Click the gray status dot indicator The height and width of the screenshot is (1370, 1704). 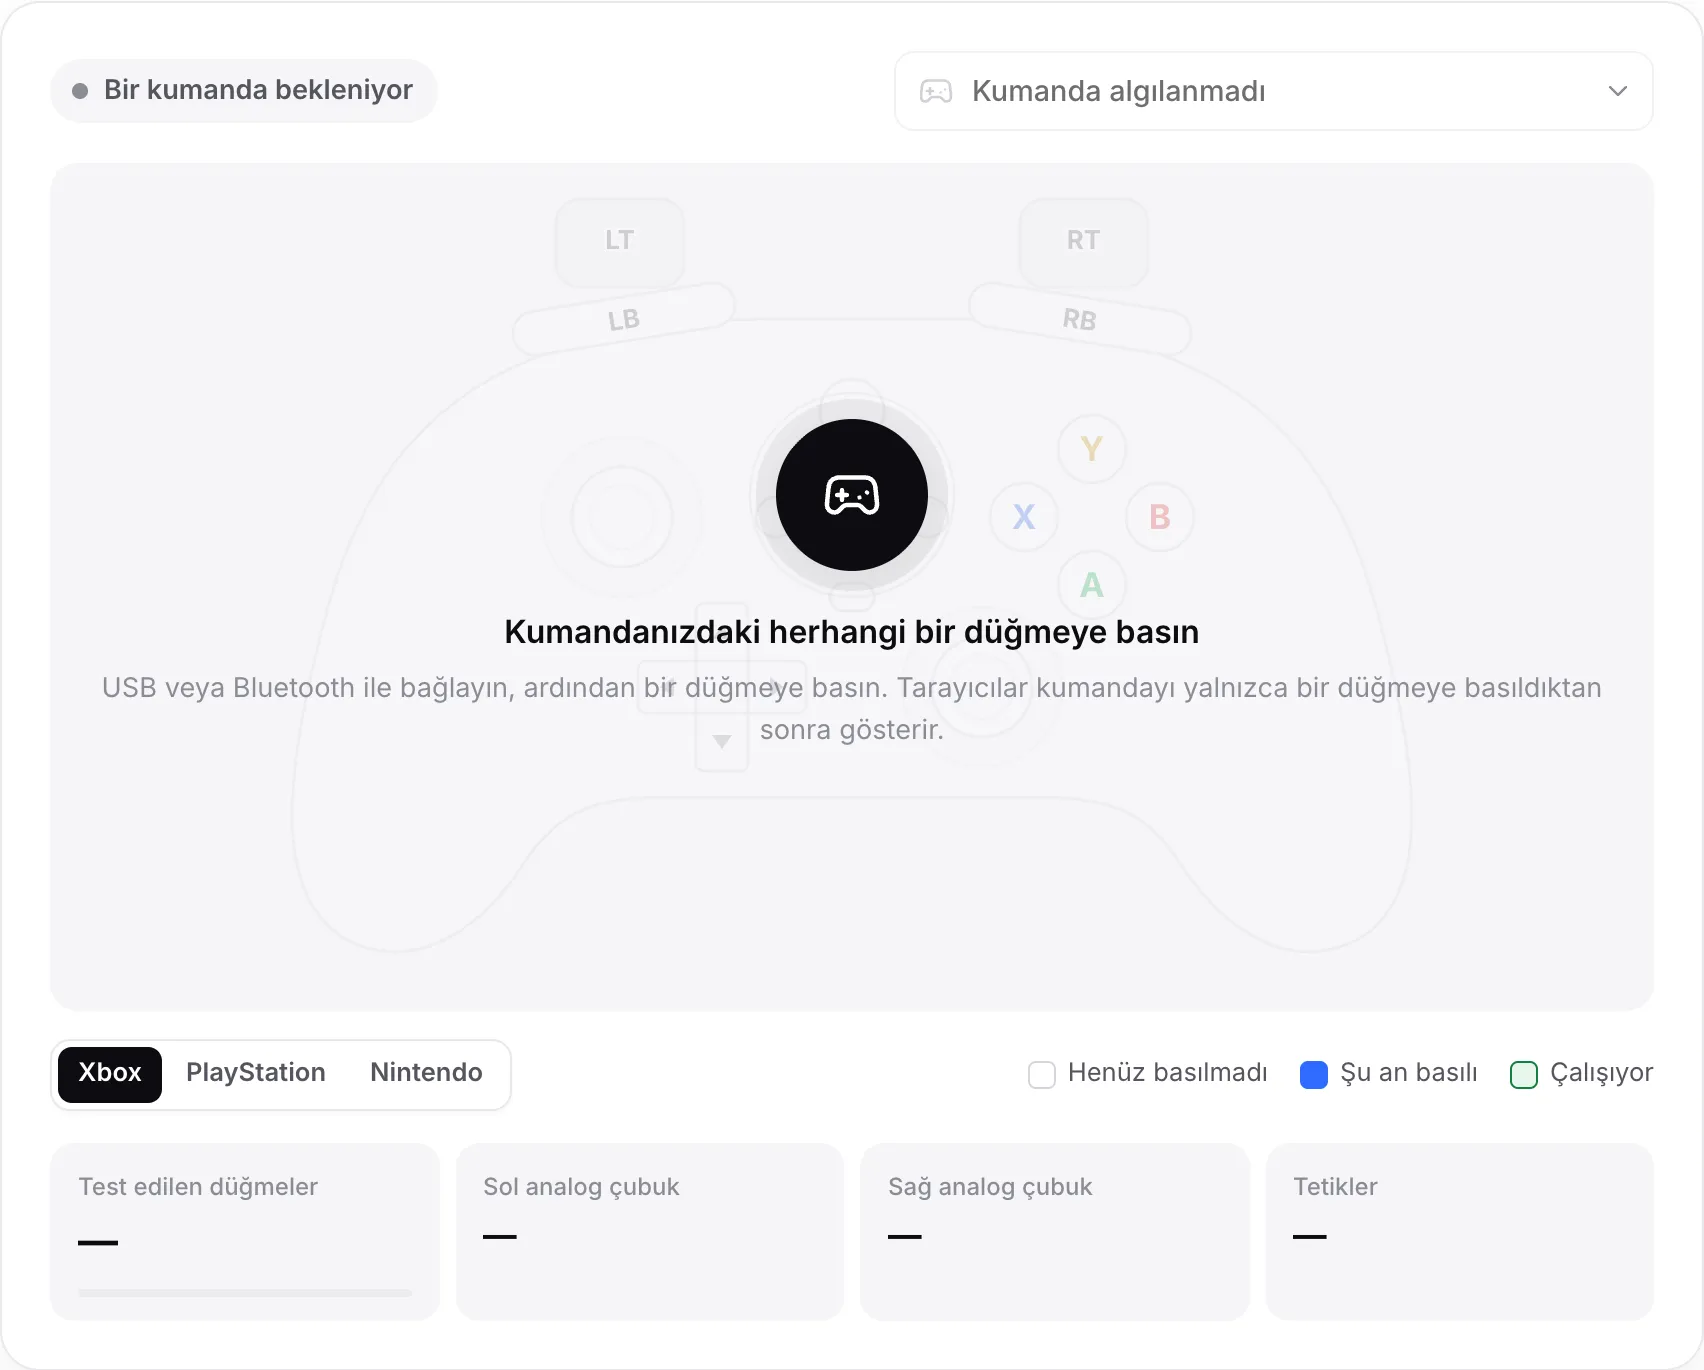[80, 91]
